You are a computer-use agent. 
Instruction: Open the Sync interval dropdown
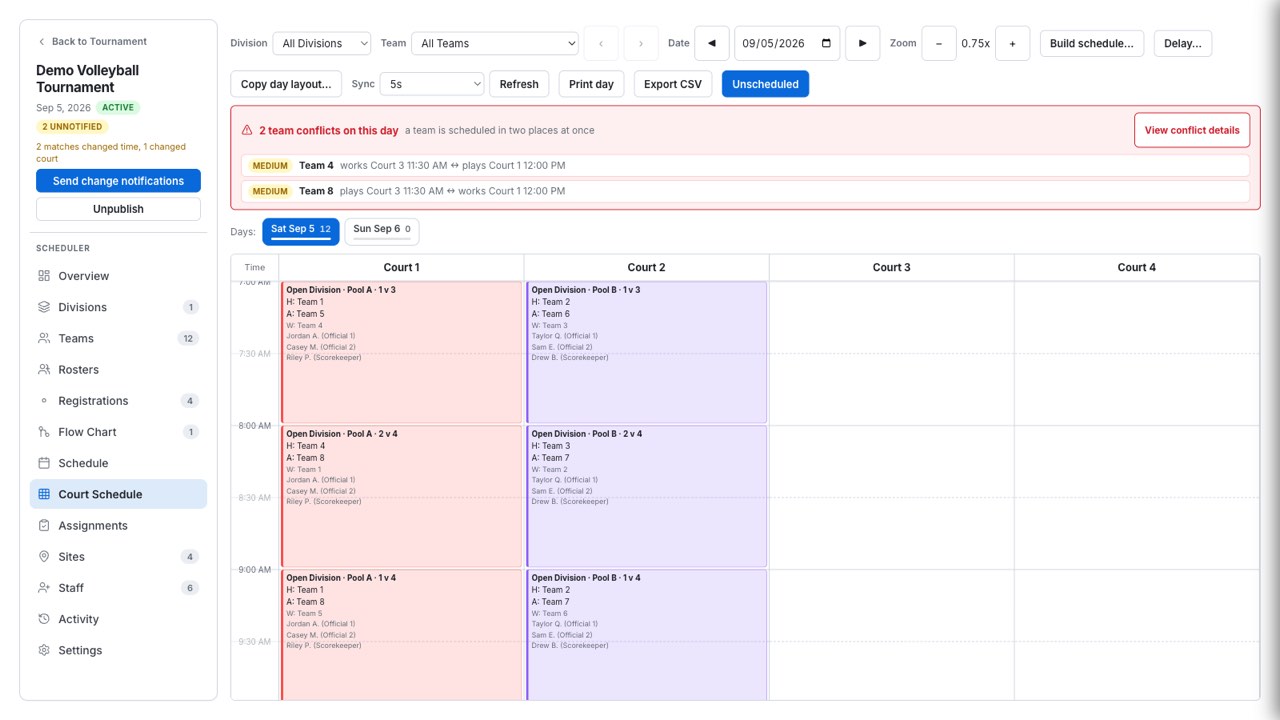tap(432, 84)
